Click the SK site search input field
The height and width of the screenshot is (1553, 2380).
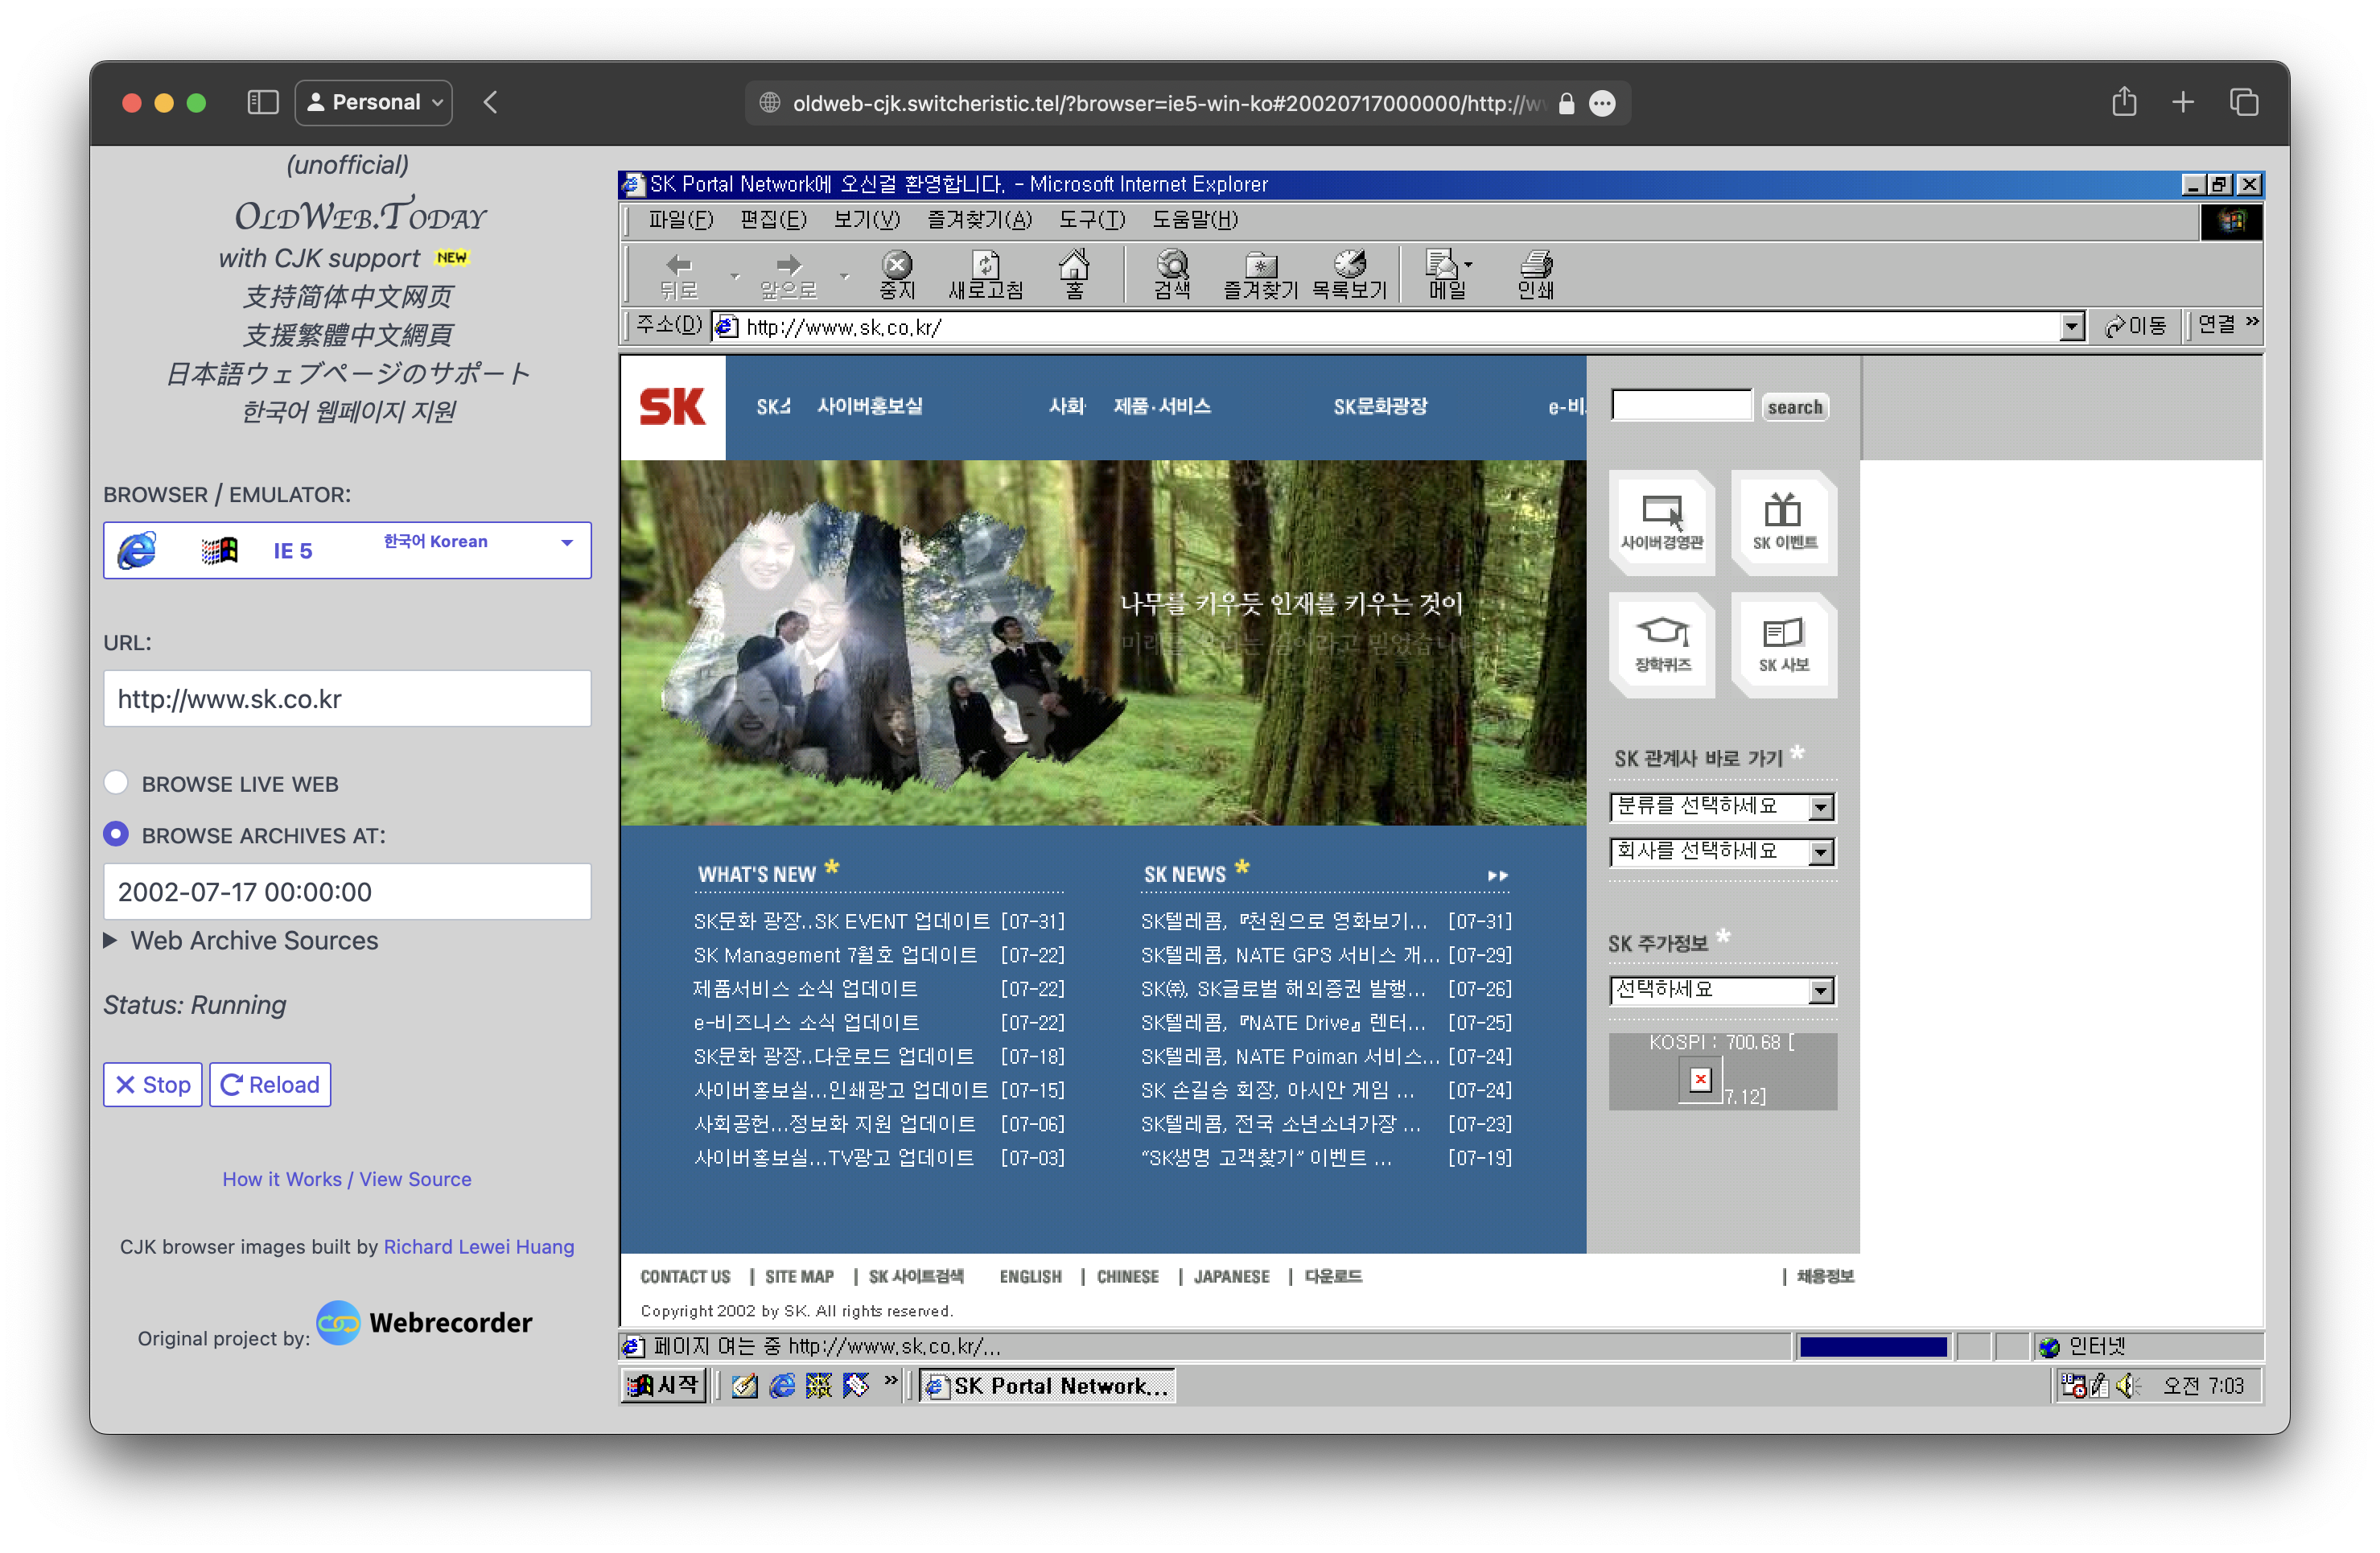pyautogui.click(x=1681, y=406)
